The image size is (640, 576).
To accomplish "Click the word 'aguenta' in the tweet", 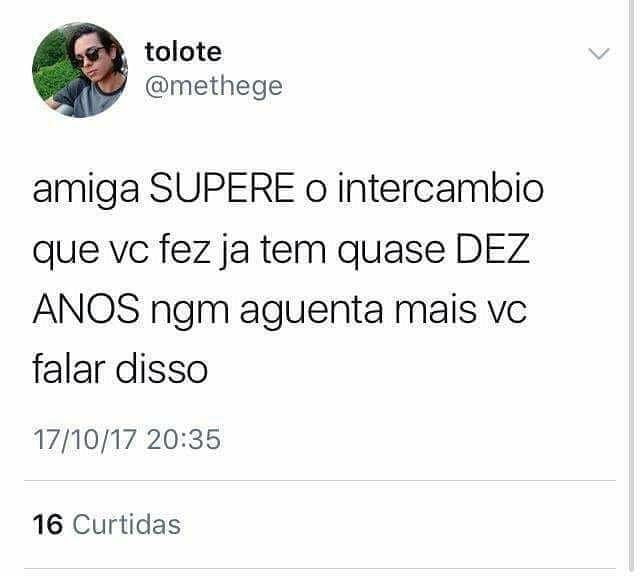I will pos(311,311).
